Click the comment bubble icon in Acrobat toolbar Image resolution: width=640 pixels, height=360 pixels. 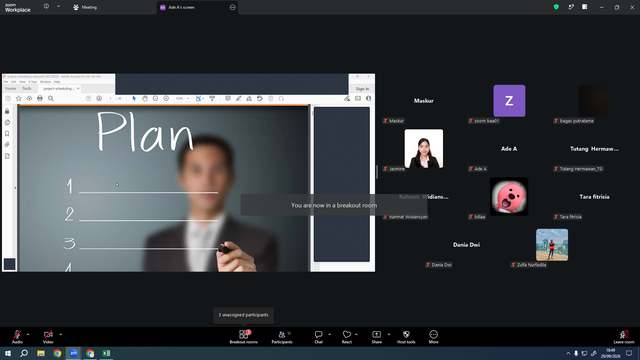(228, 98)
